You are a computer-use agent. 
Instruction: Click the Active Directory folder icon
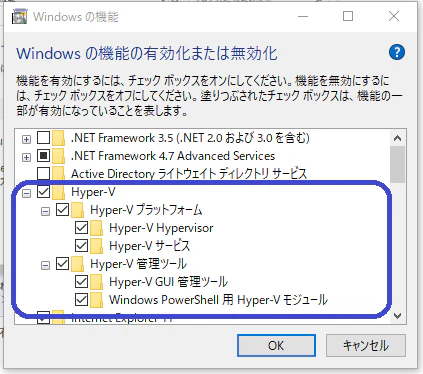(x=58, y=174)
